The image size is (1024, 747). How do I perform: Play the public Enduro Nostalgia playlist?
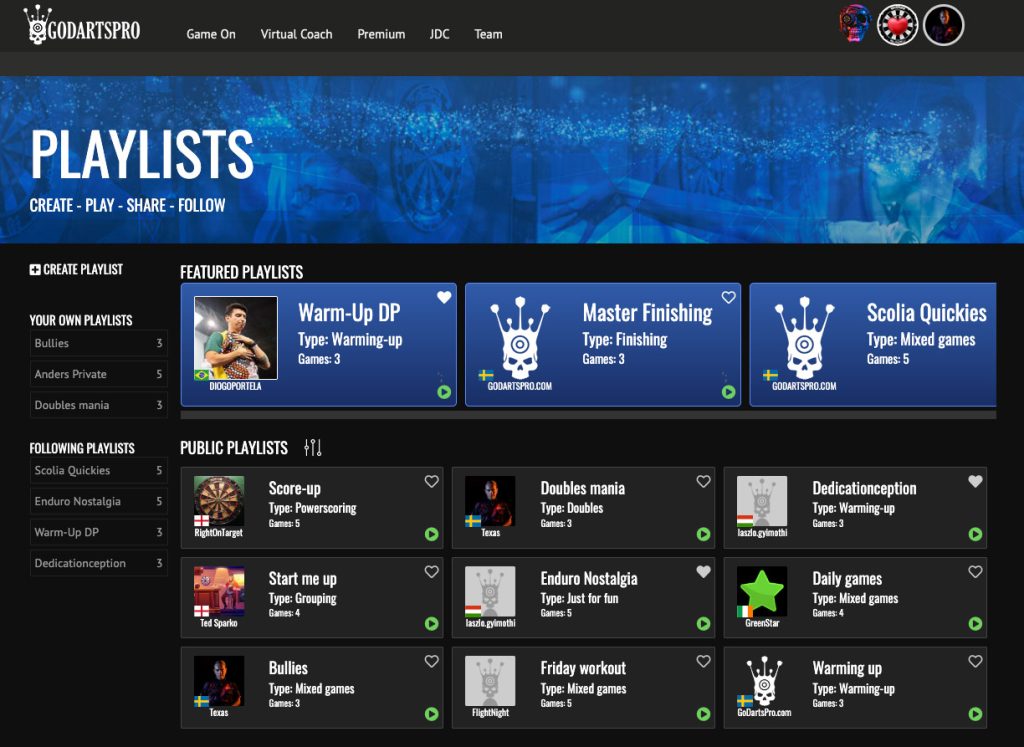pyautogui.click(x=703, y=624)
